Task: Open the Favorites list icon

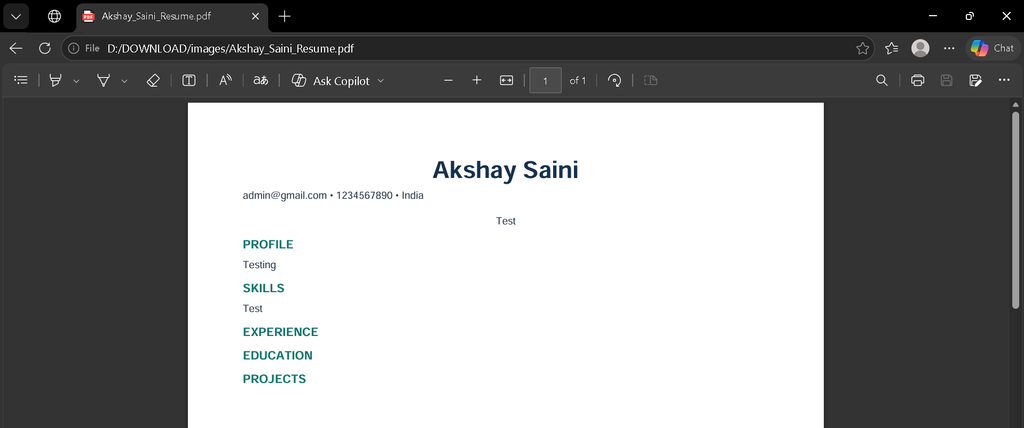Action: 891,48
